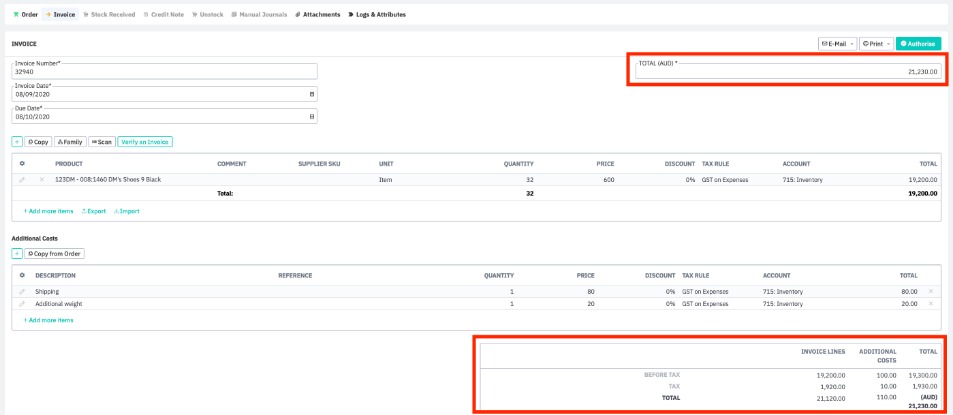Delete the Shipping additional cost row
Screen dimensions: 953x415
930,291
